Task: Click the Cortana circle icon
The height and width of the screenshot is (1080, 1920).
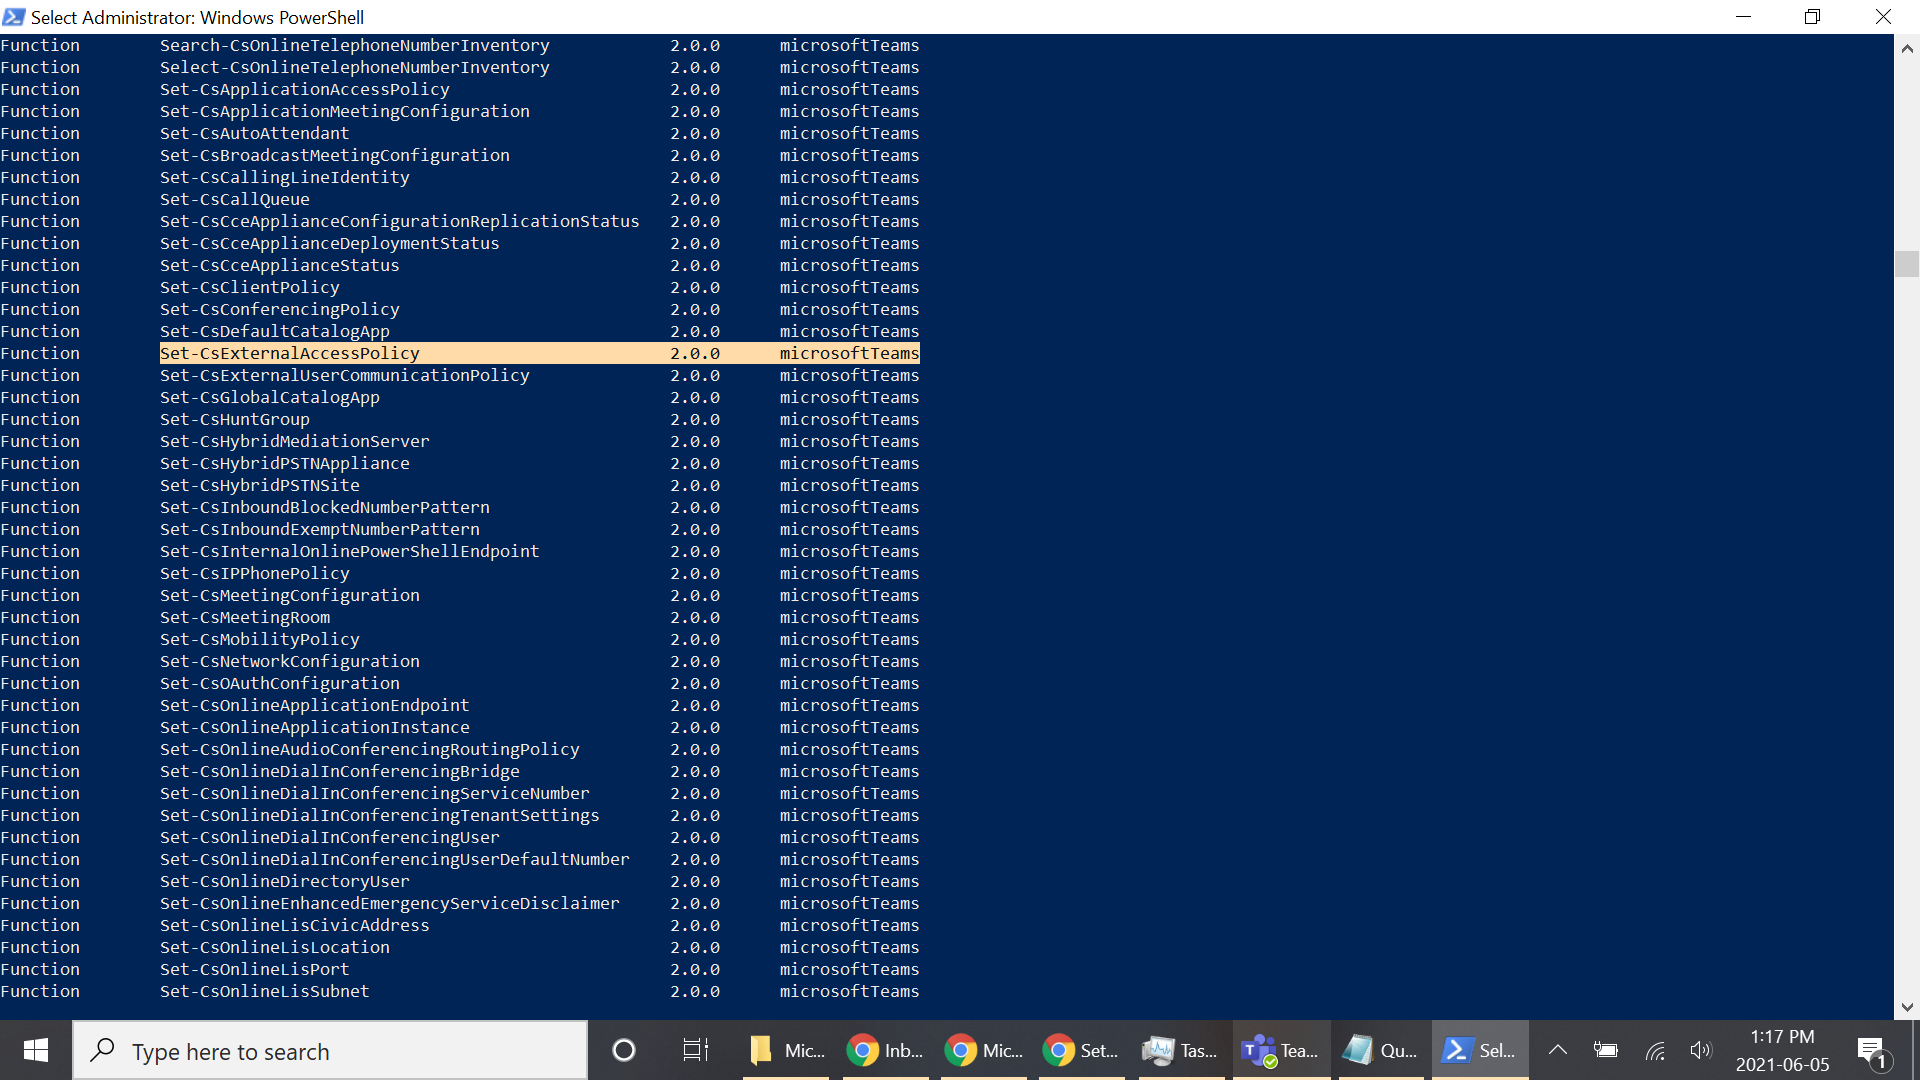Action: [x=624, y=1050]
